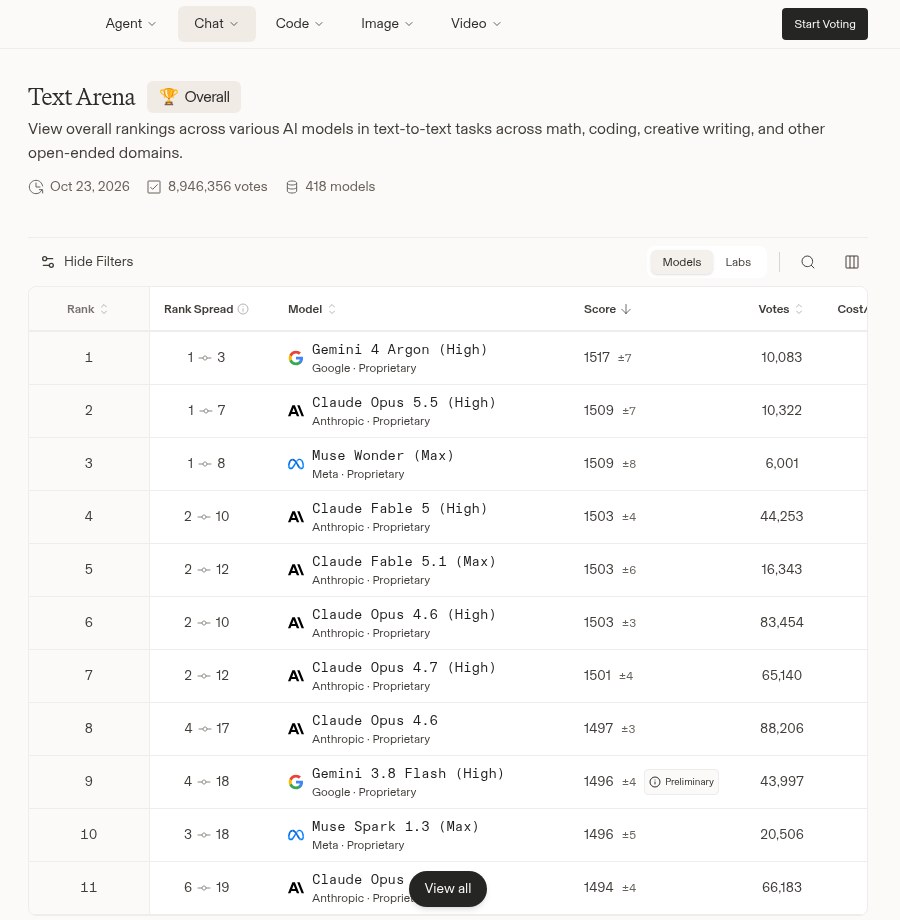Click the info icon in Preliminary badge

point(655,782)
